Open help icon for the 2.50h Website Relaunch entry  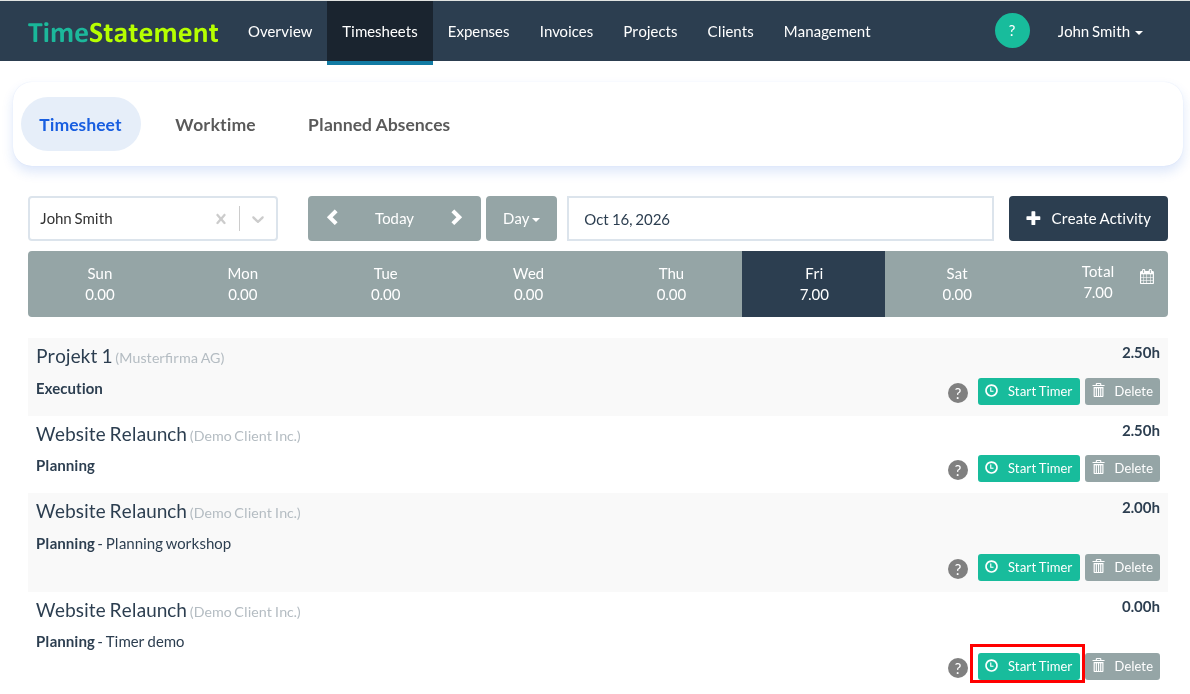point(958,470)
